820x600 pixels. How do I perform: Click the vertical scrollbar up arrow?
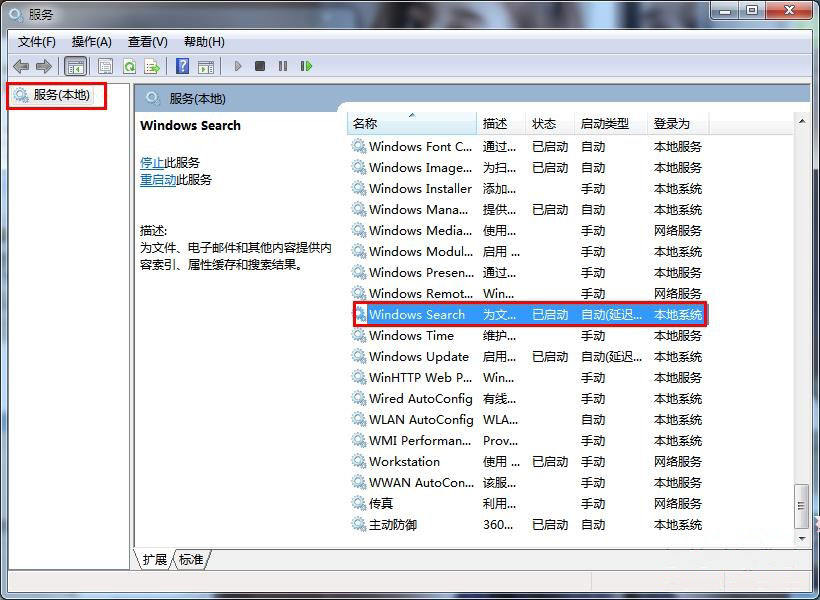click(x=802, y=121)
